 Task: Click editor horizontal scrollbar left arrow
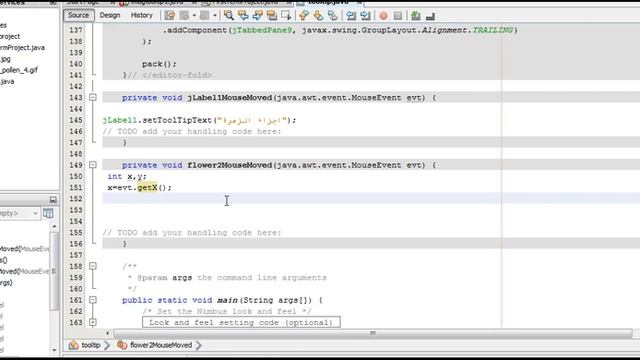point(108,333)
